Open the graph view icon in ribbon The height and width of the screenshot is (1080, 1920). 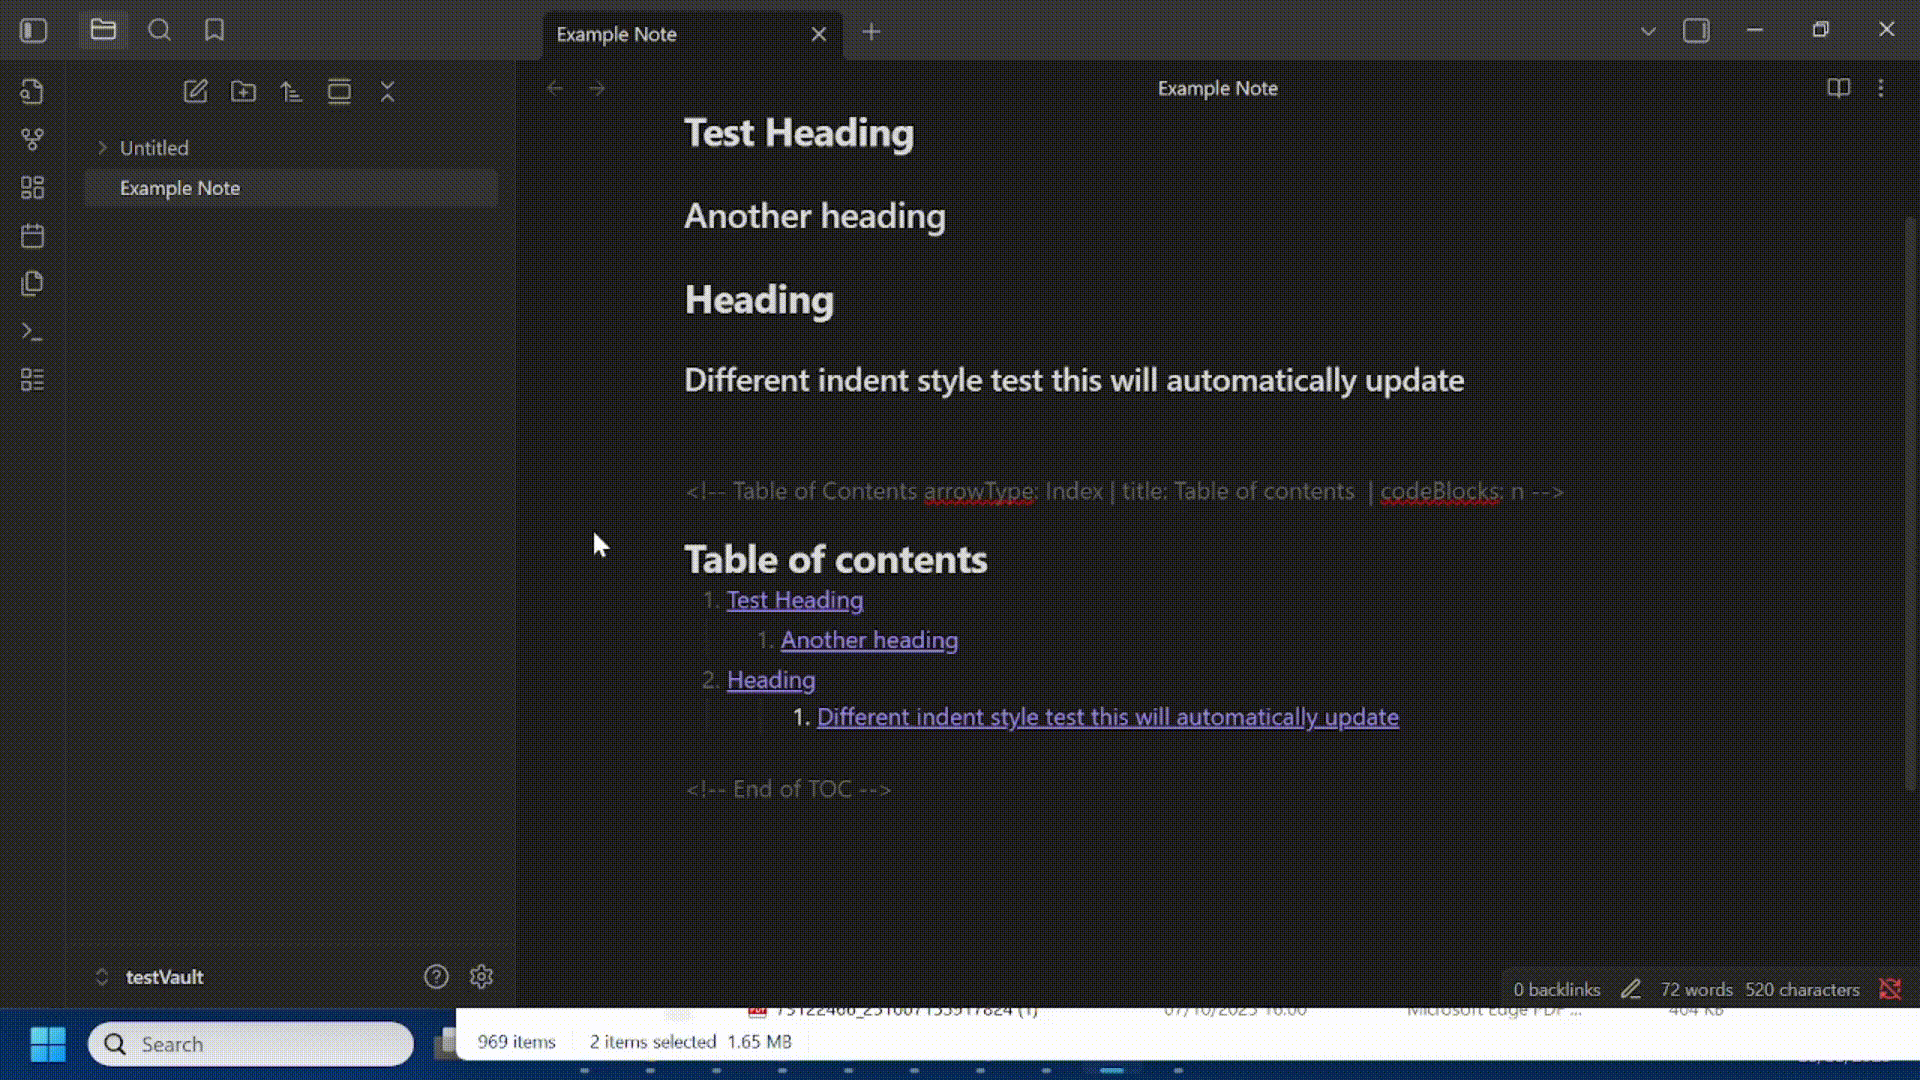coord(32,139)
